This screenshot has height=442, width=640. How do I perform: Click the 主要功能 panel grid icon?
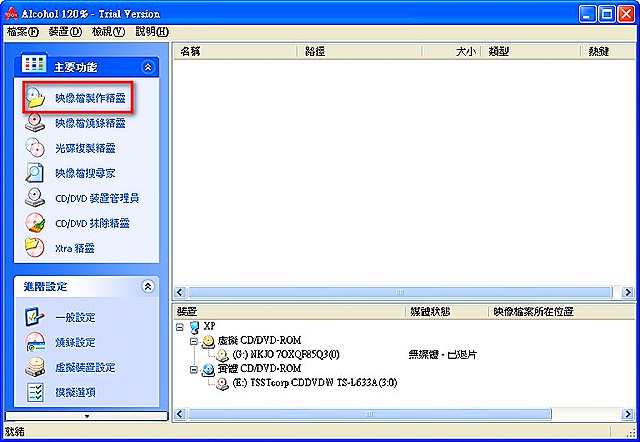34,64
